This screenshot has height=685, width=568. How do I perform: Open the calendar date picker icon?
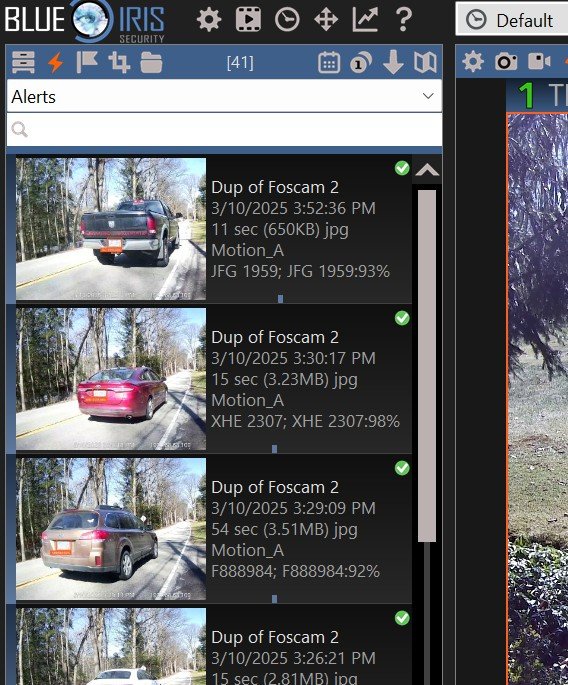[x=329, y=62]
